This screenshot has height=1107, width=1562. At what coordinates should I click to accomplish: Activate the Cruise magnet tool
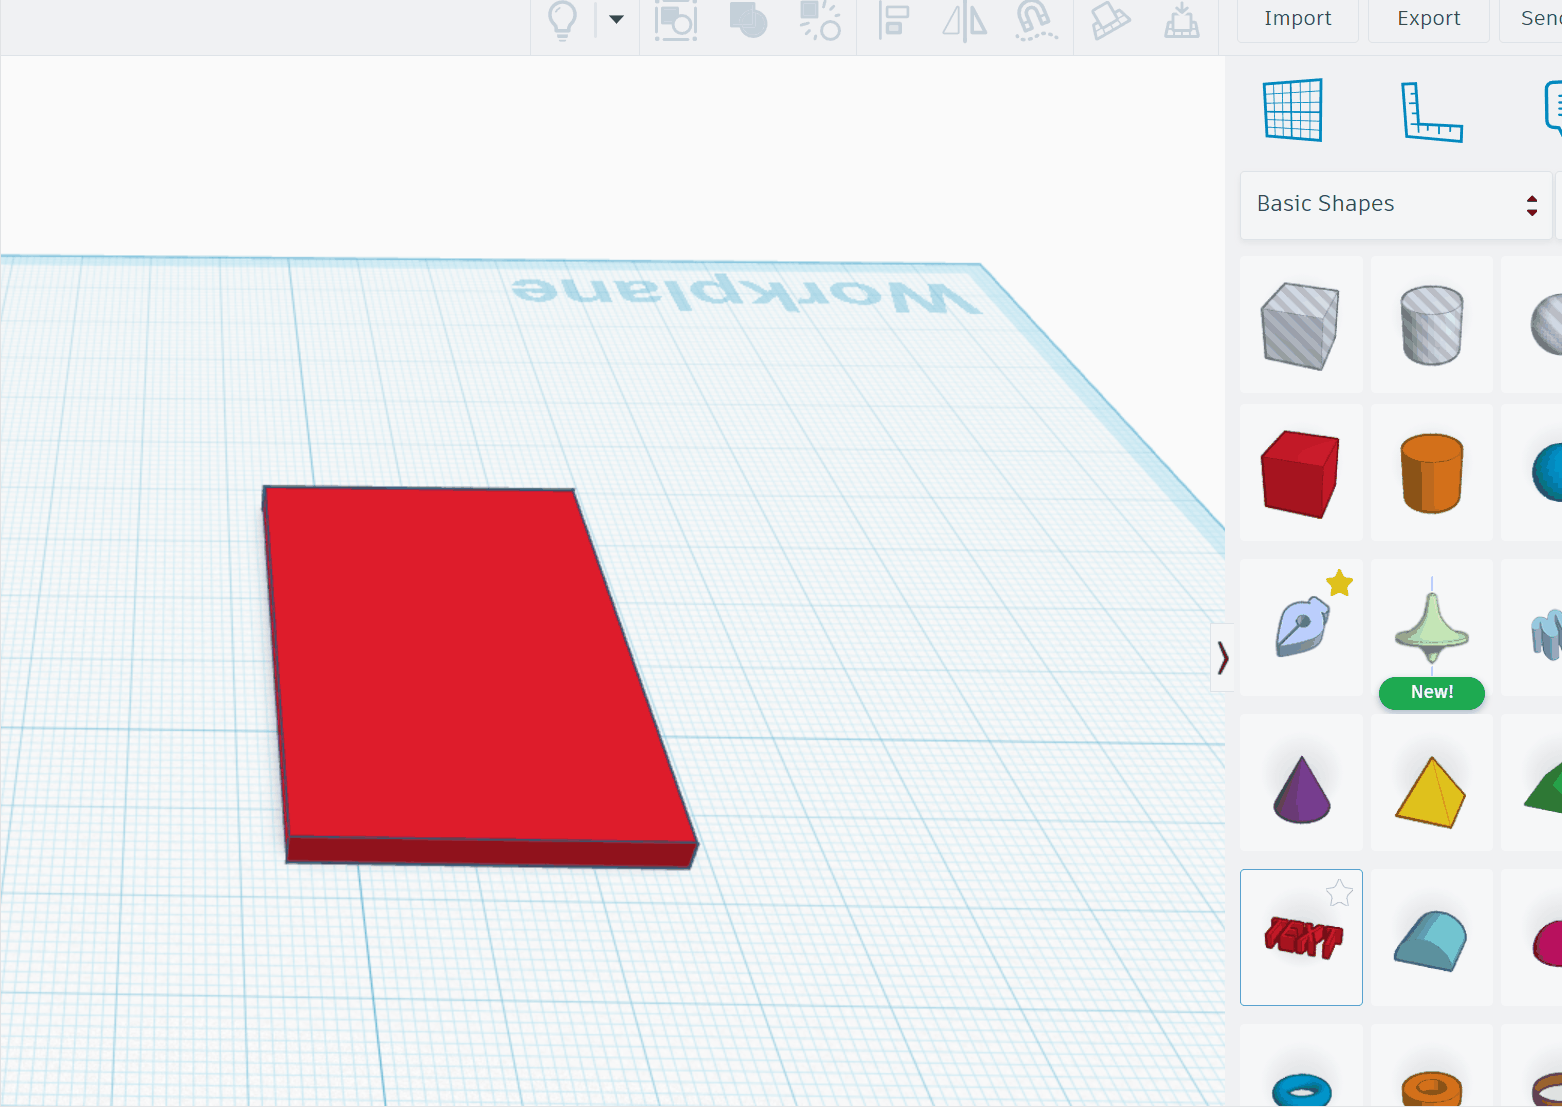(1036, 20)
